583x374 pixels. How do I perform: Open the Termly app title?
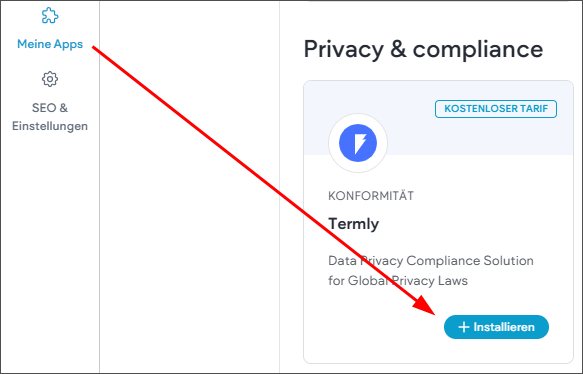click(x=354, y=224)
